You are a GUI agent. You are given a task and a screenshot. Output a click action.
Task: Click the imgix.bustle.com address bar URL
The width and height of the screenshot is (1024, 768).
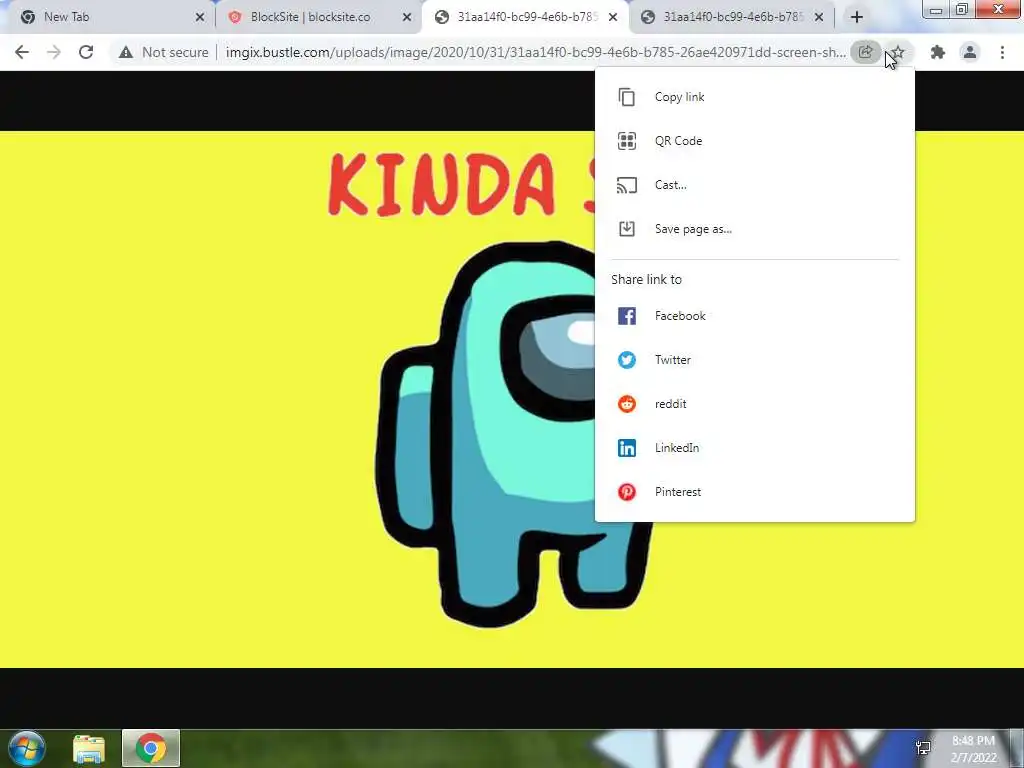tap(536, 52)
